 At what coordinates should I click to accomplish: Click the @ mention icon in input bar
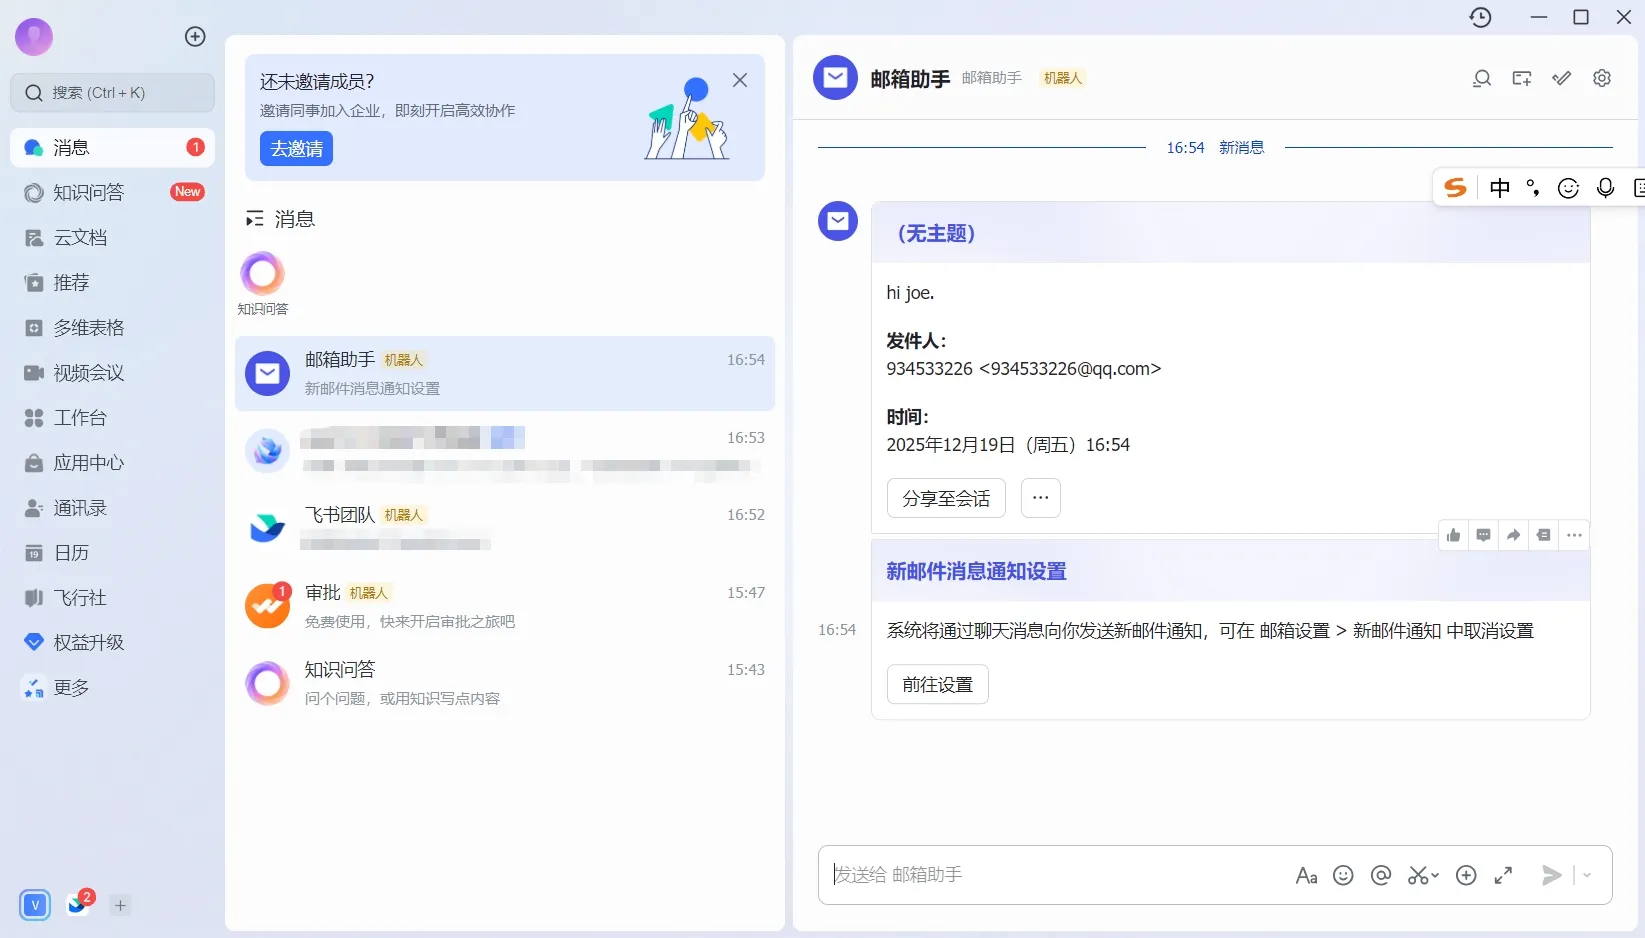(x=1381, y=875)
